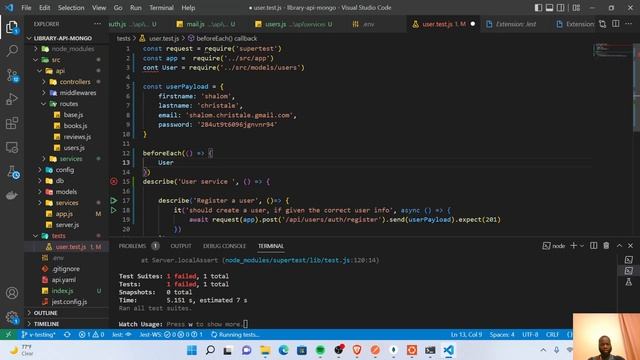Open the Manage gear menu

coord(12,317)
